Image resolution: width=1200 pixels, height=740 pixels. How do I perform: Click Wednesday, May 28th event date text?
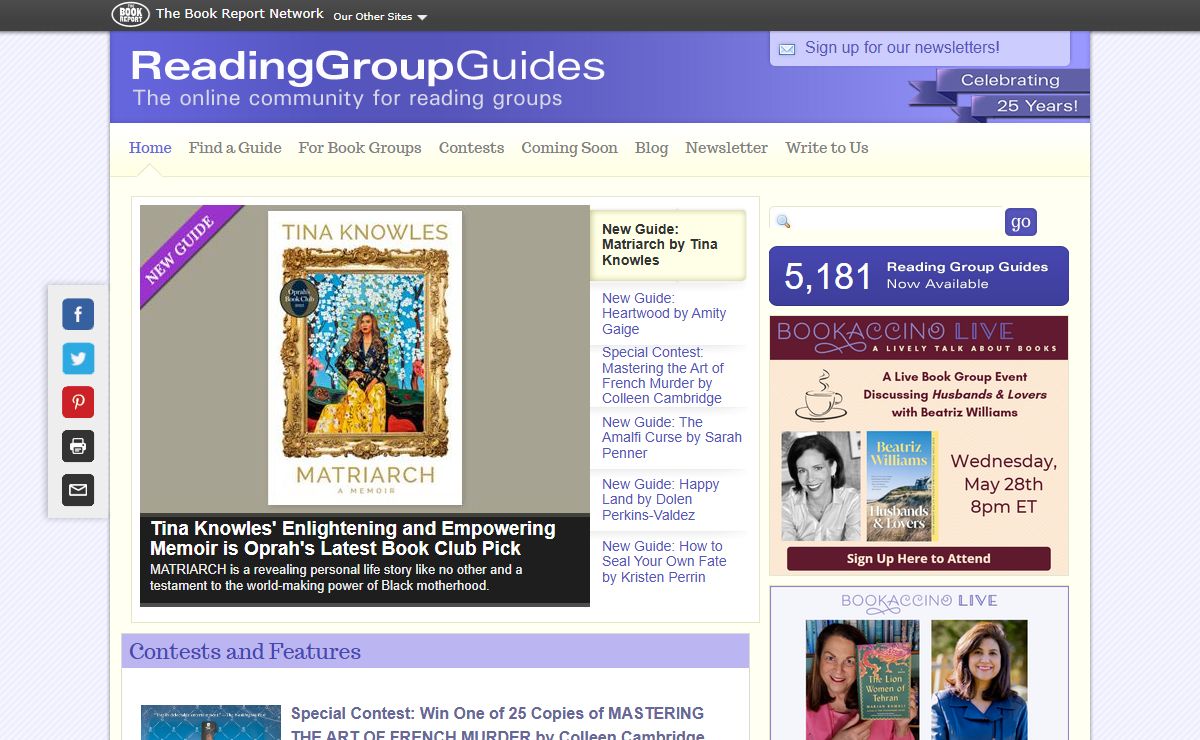pos(1003,484)
